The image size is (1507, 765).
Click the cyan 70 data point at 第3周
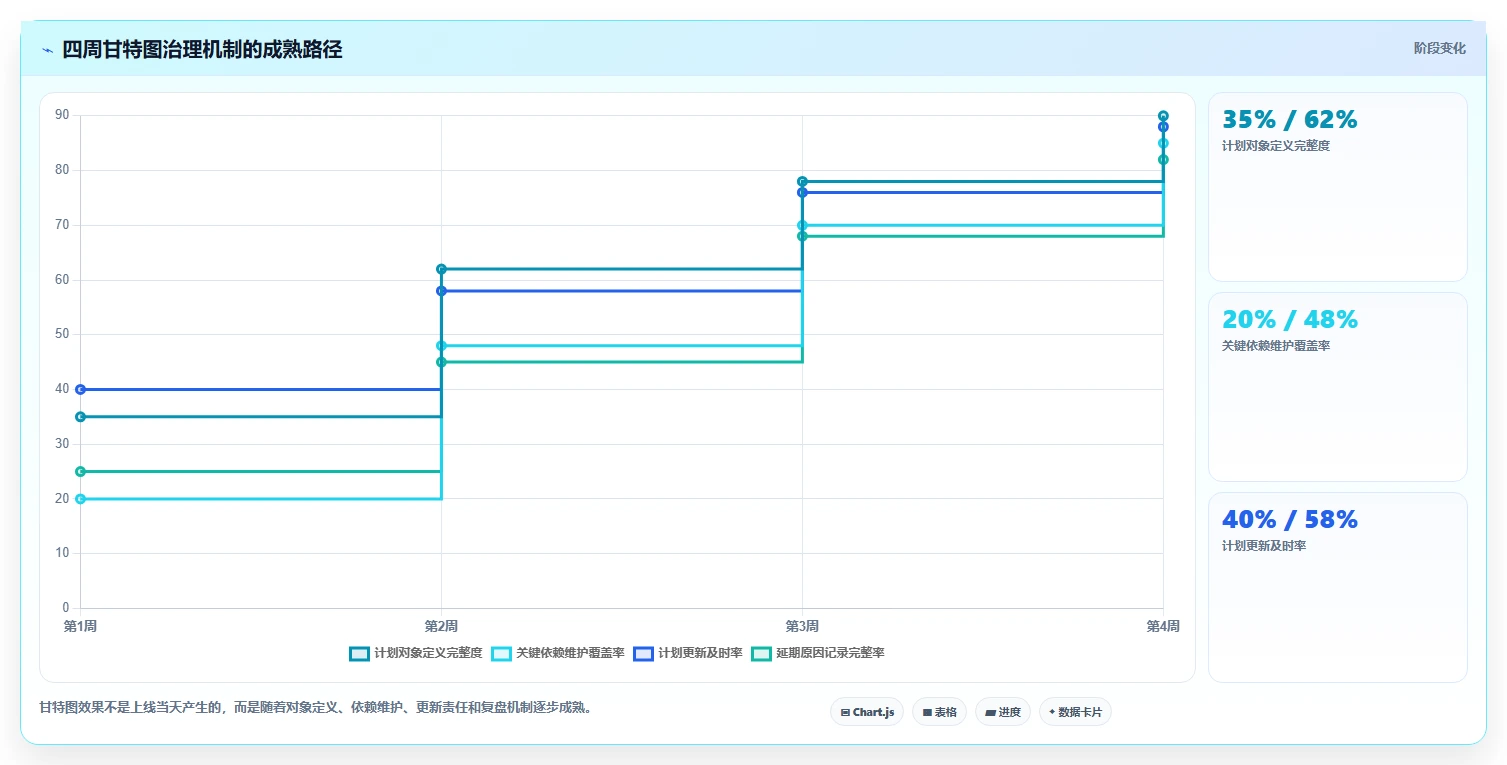802,225
